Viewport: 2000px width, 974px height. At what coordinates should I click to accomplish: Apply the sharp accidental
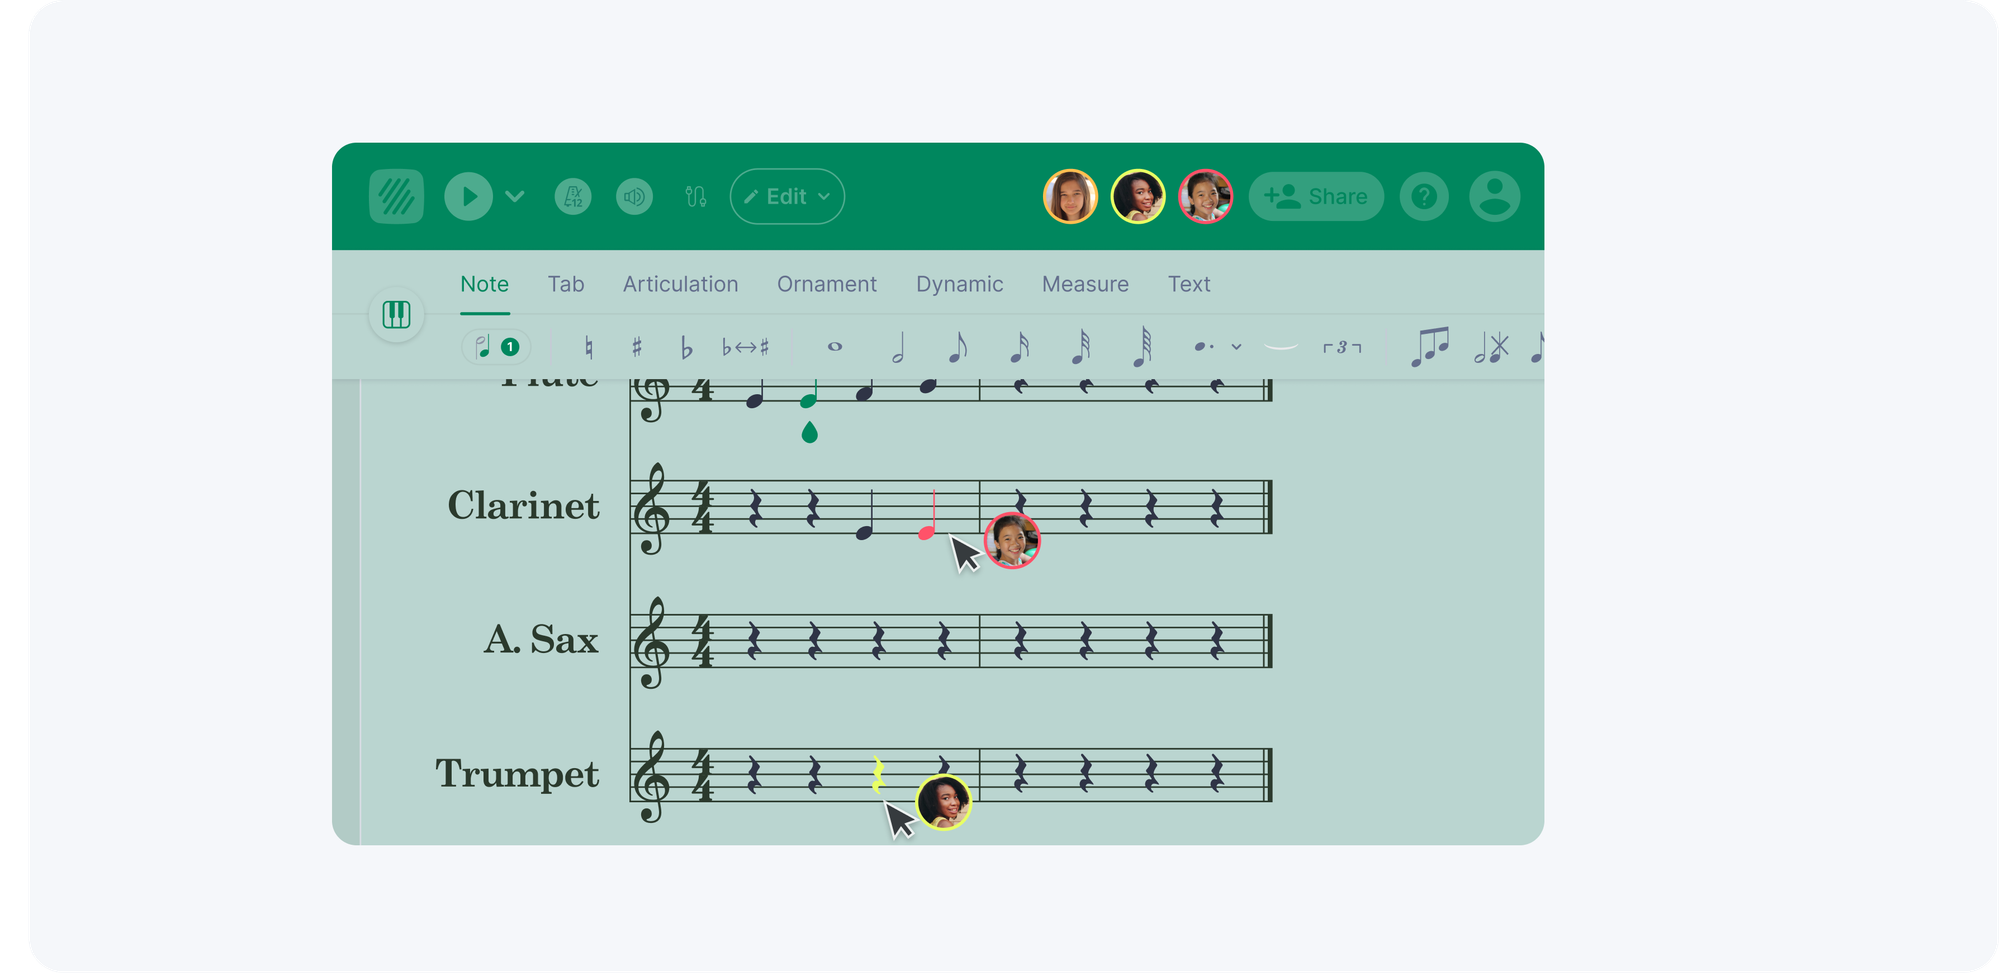point(637,347)
